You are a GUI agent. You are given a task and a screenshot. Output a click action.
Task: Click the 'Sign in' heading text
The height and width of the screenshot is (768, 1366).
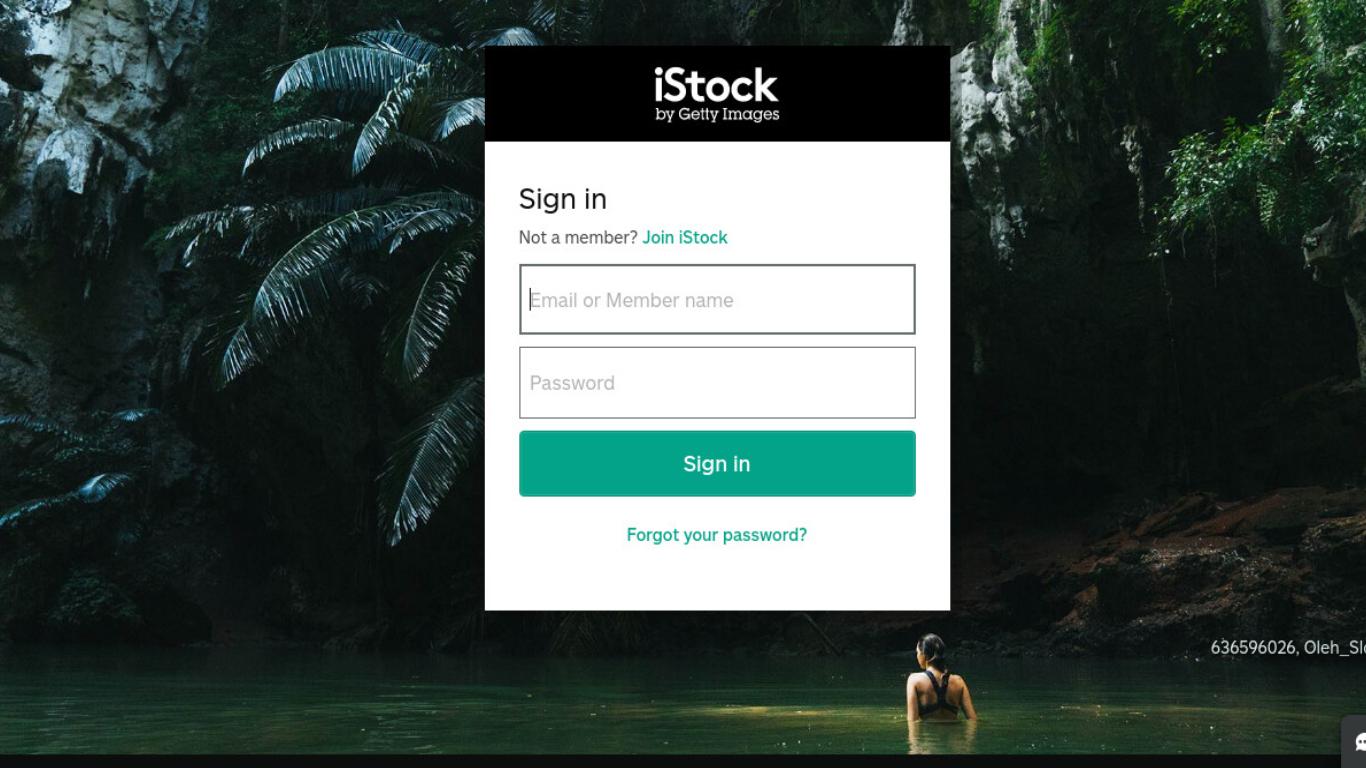563,199
